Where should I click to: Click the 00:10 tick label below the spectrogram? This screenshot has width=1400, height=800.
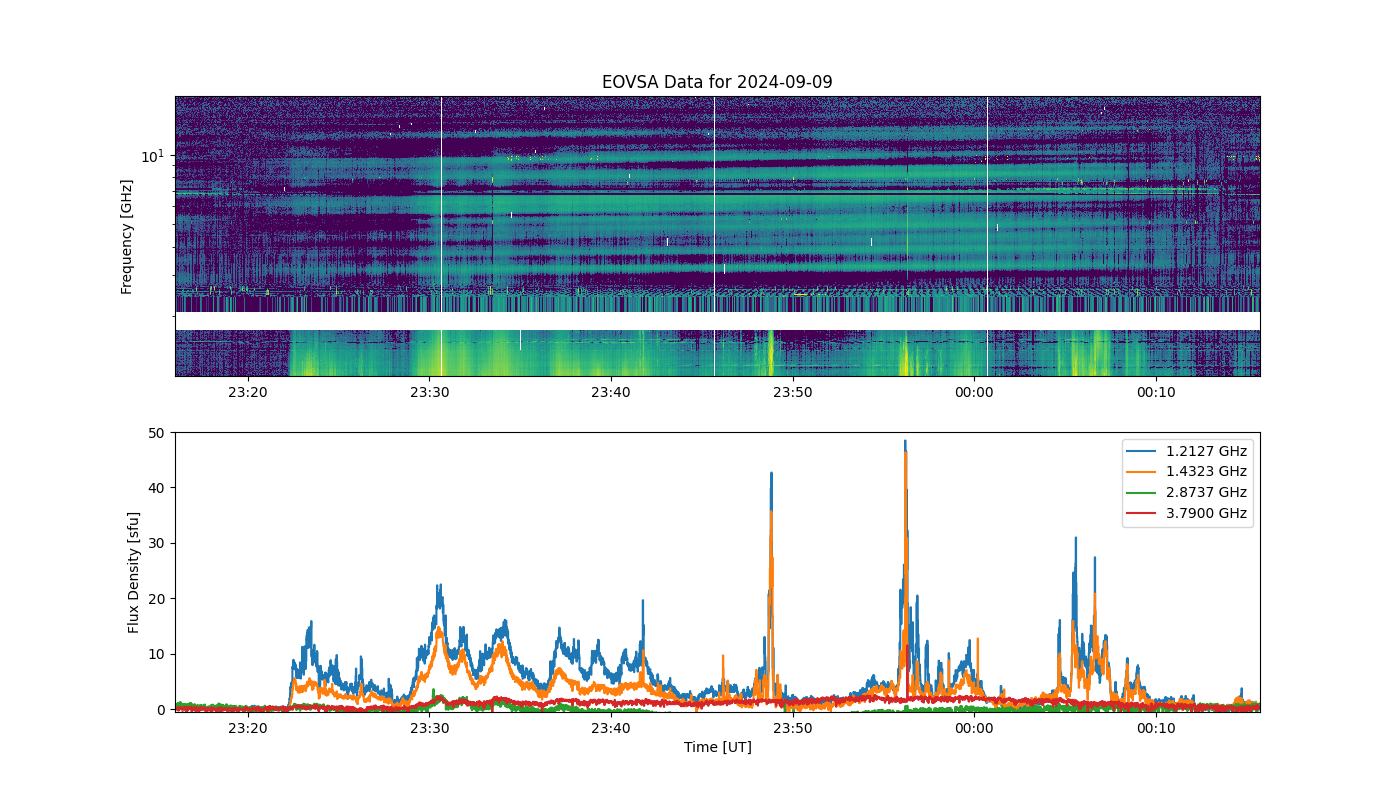[x=1156, y=393]
